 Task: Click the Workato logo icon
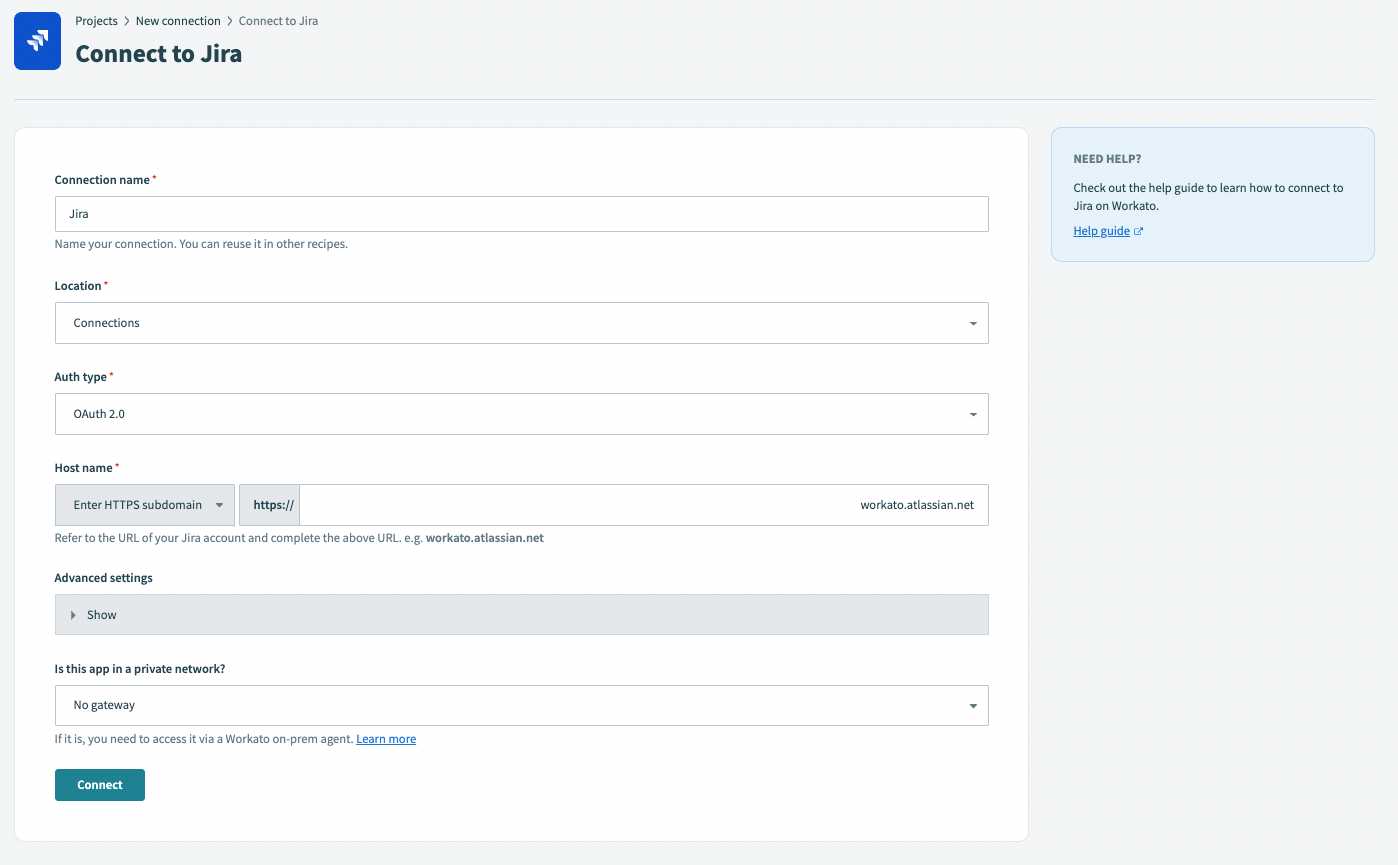[37, 40]
